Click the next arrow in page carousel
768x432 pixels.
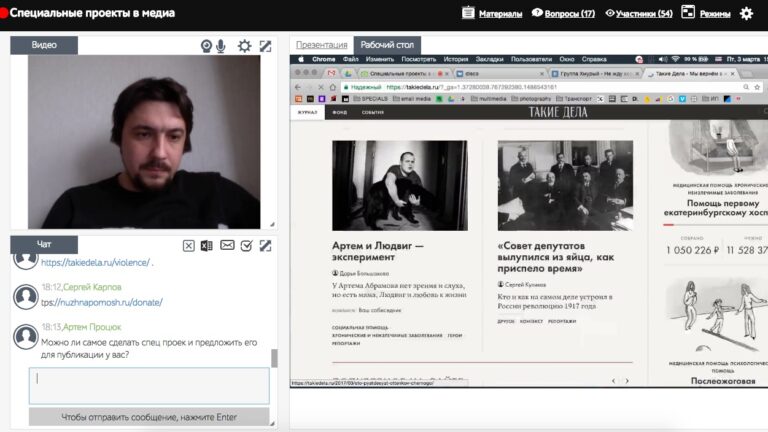[x=627, y=381]
